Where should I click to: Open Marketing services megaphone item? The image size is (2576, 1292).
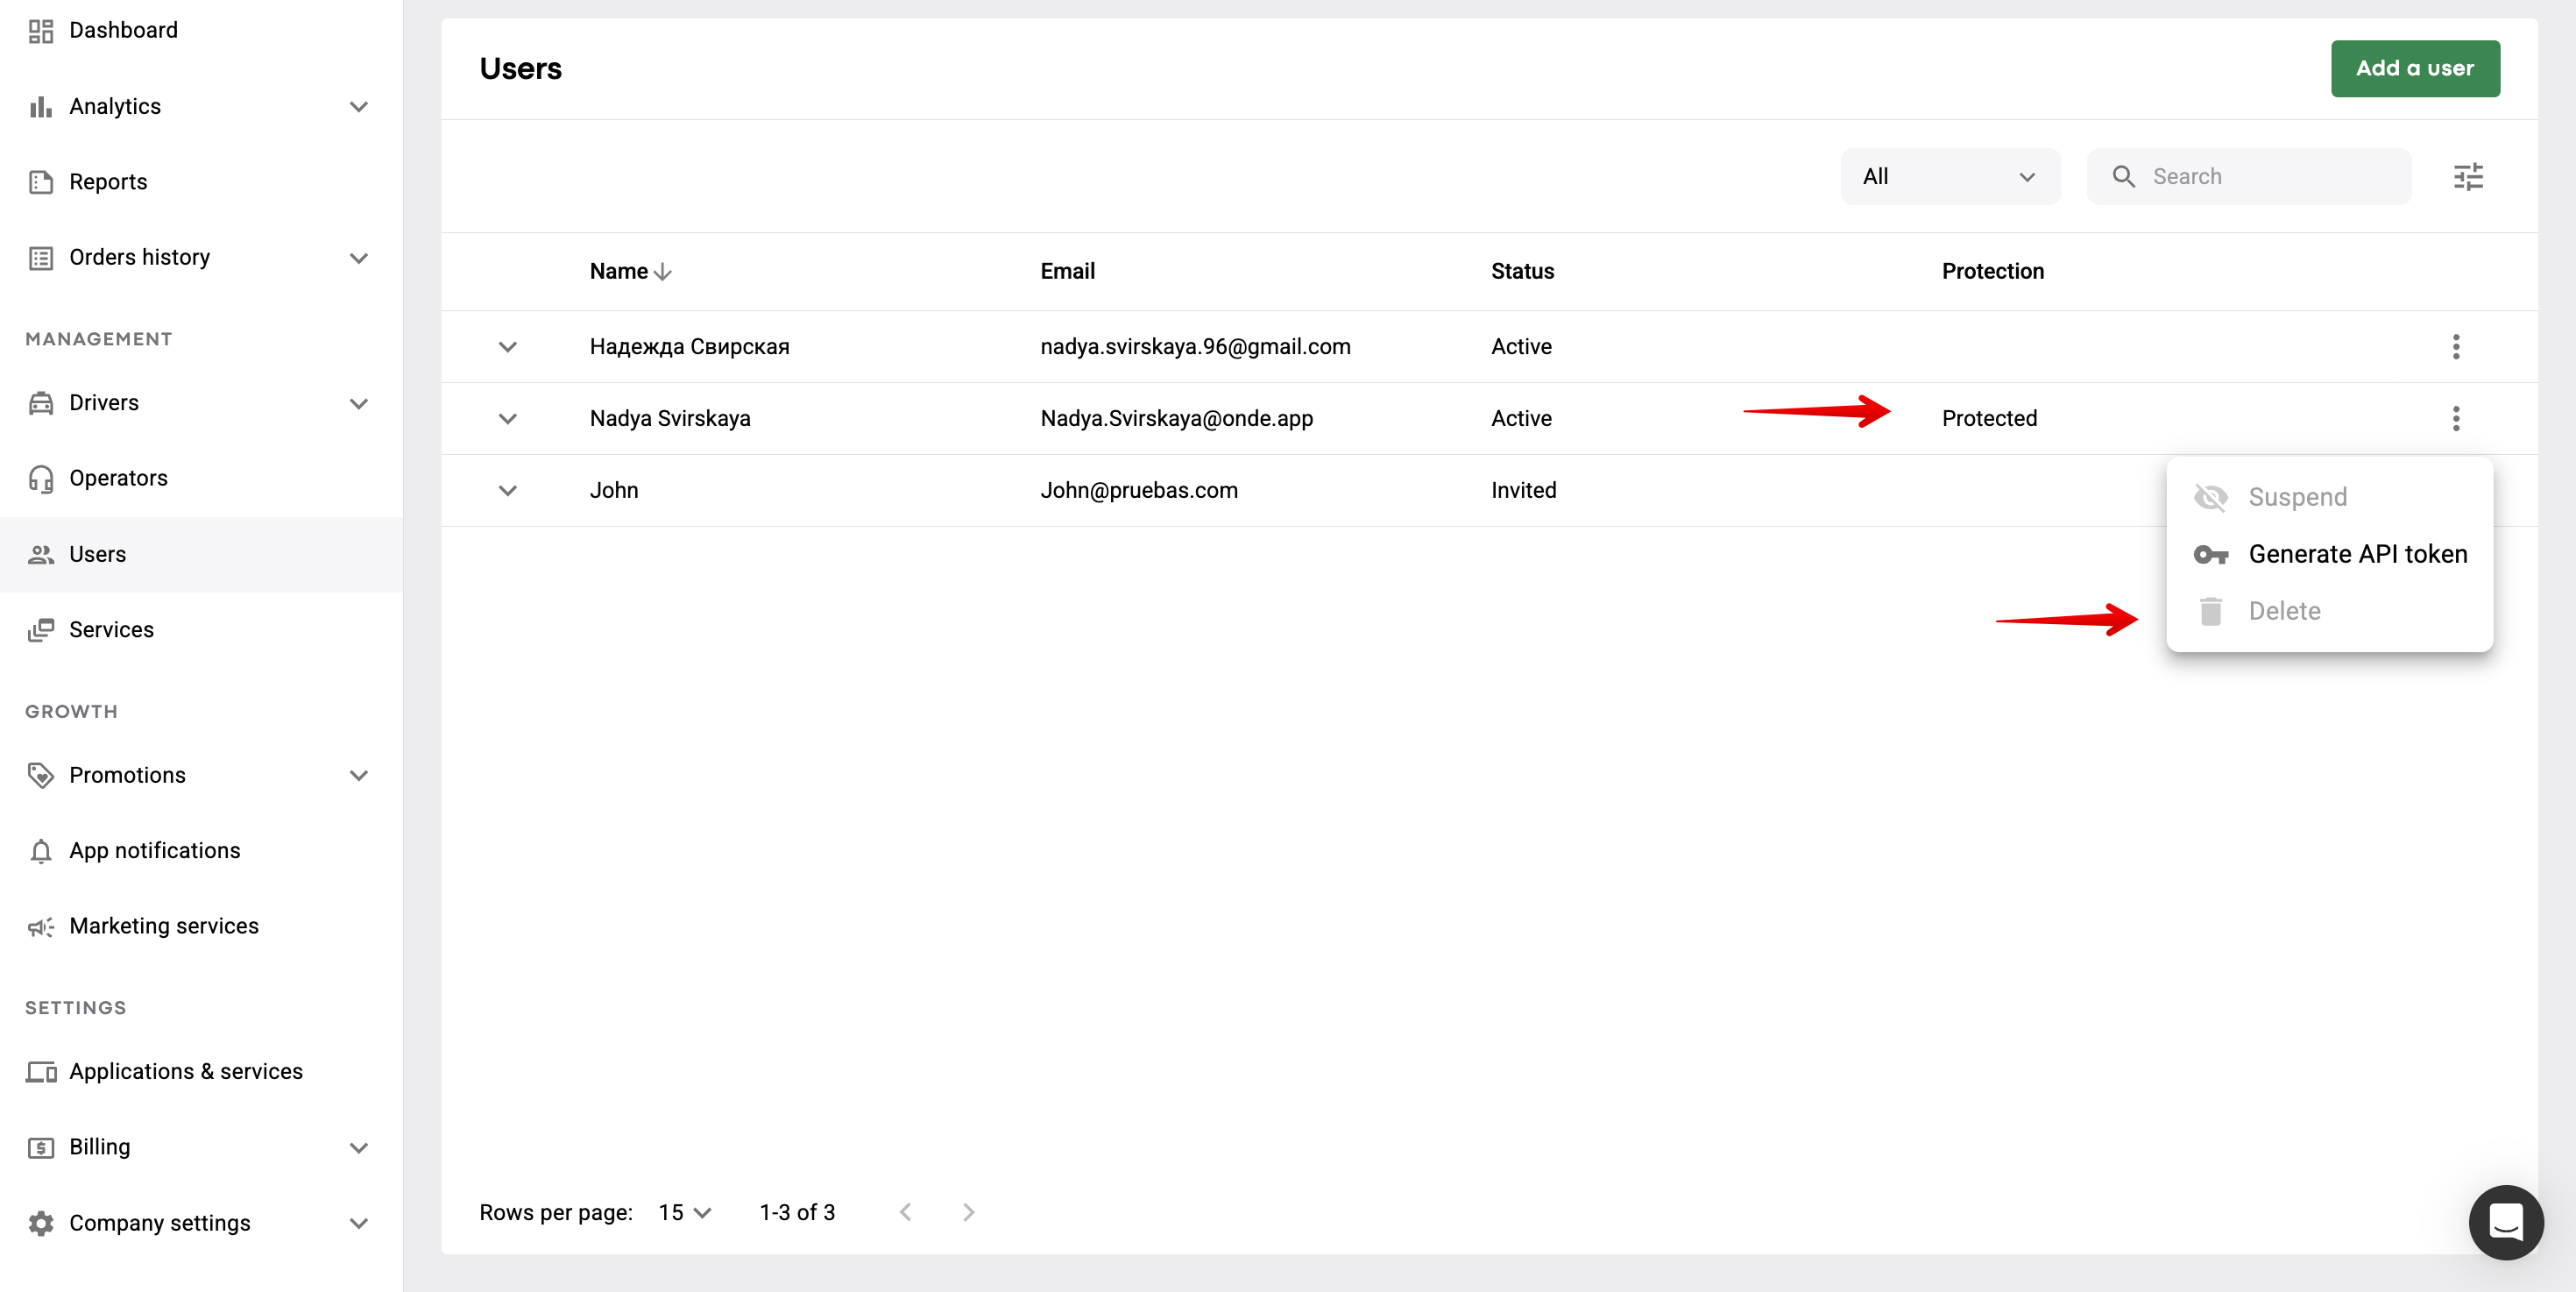point(163,926)
